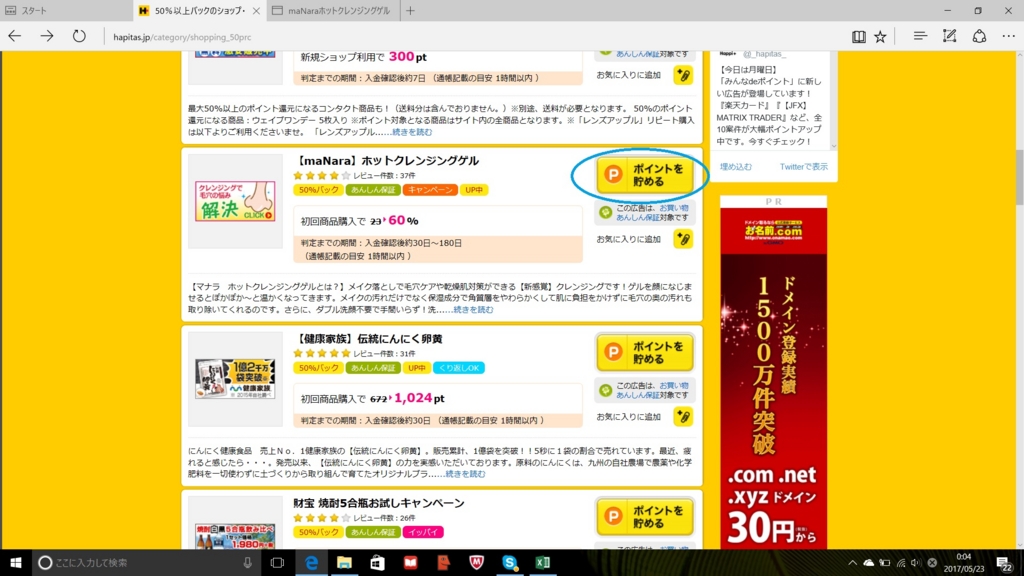Image resolution: width=1024 pixels, height=576 pixels.
Task: Make a web note
Action: [950, 37]
